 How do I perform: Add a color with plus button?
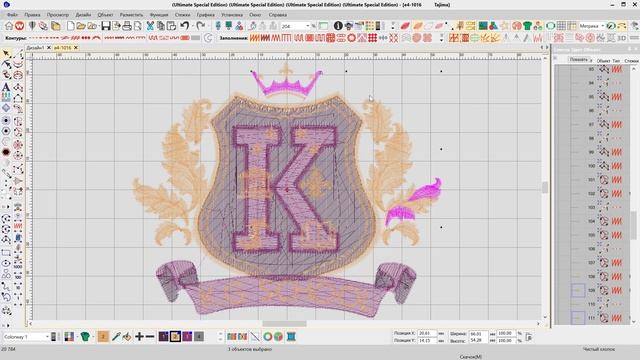139,337
